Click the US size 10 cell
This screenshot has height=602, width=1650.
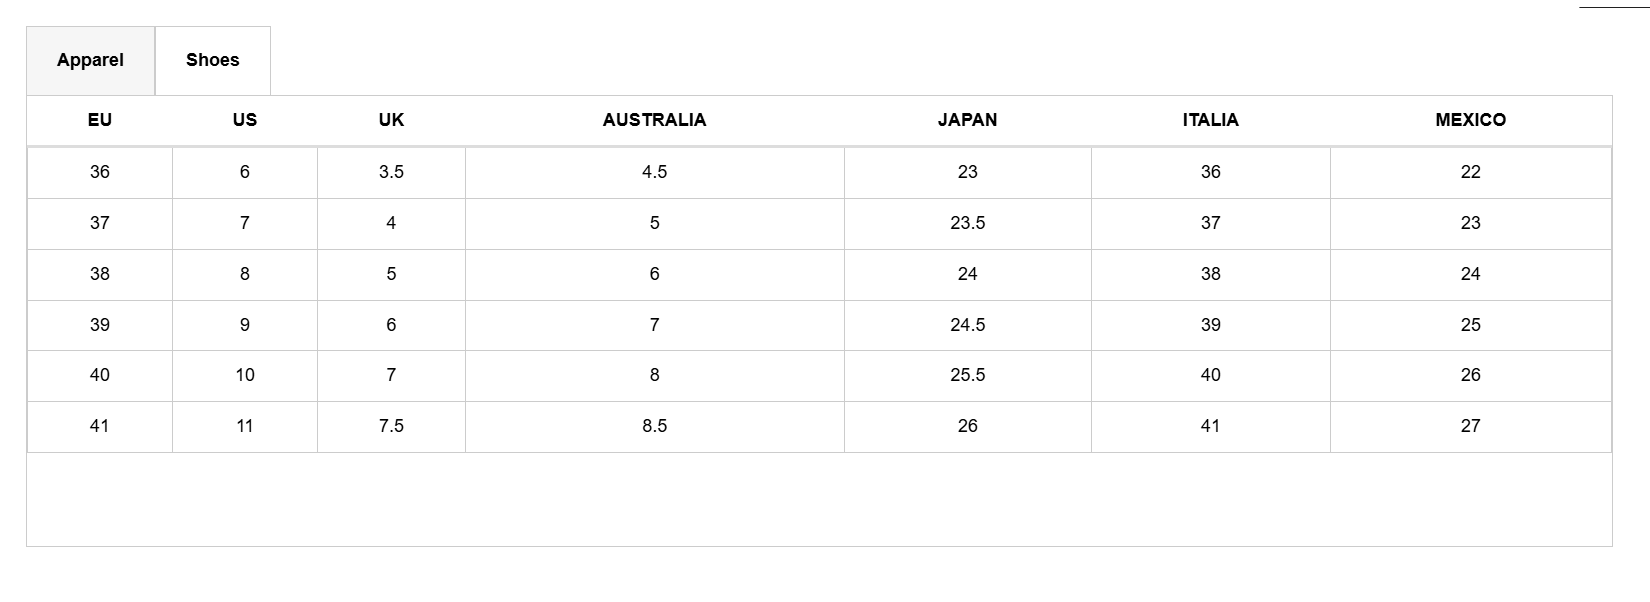click(245, 375)
